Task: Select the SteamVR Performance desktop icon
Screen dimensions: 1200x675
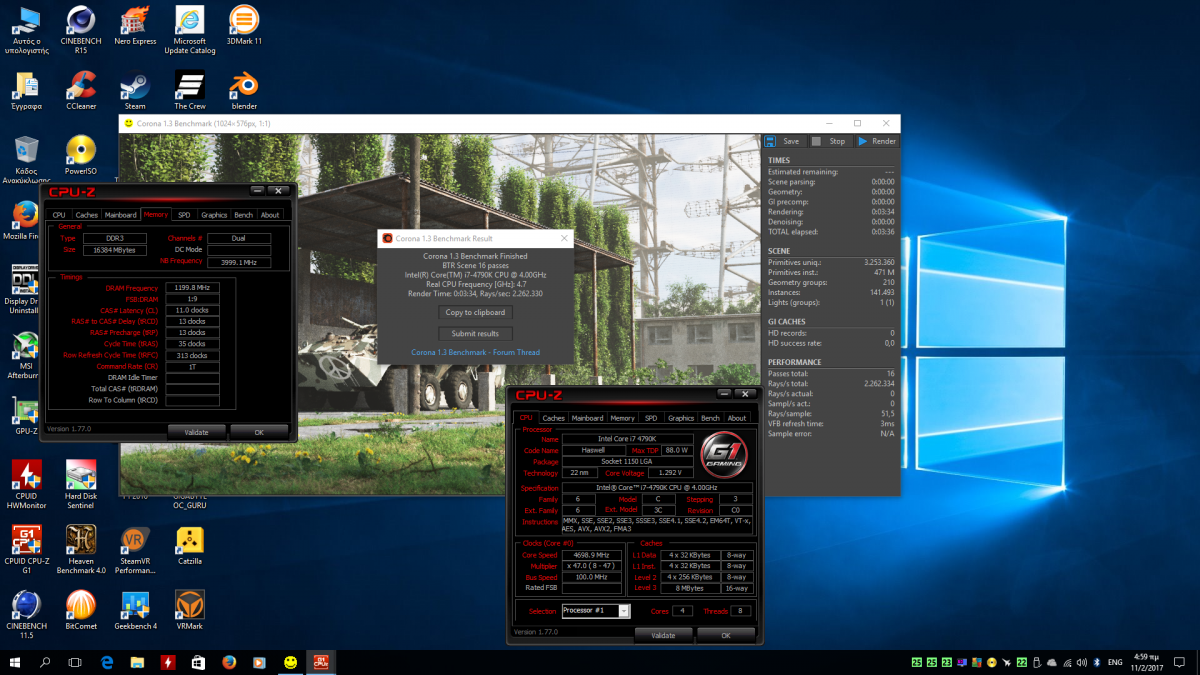Action: click(135, 550)
